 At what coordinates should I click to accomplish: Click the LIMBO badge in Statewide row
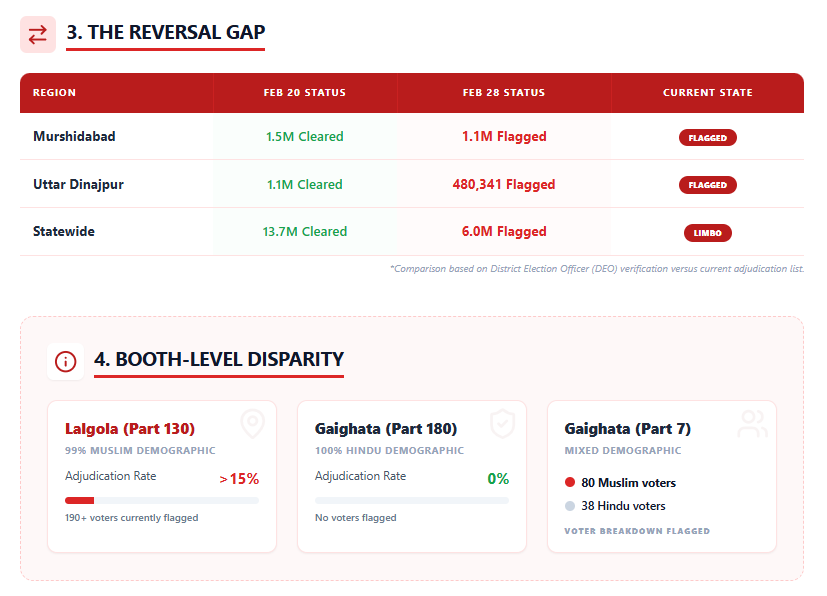pyautogui.click(x=707, y=233)
